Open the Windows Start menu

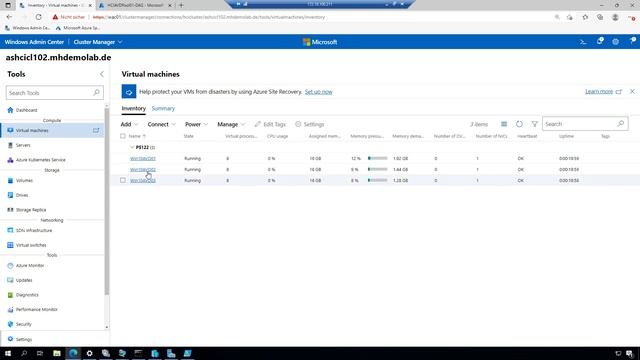tap(8, 353)
